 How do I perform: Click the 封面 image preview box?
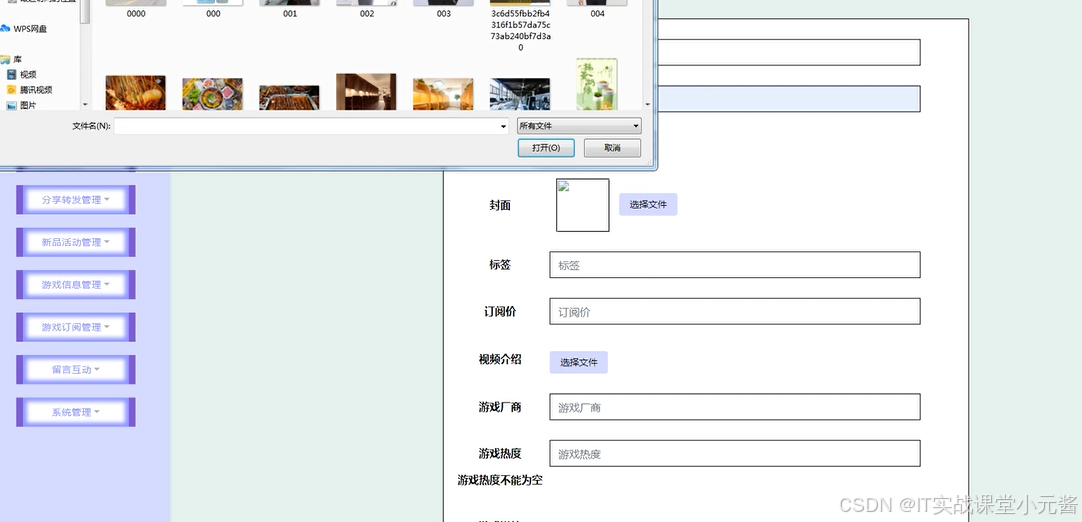tap(582, 205)
